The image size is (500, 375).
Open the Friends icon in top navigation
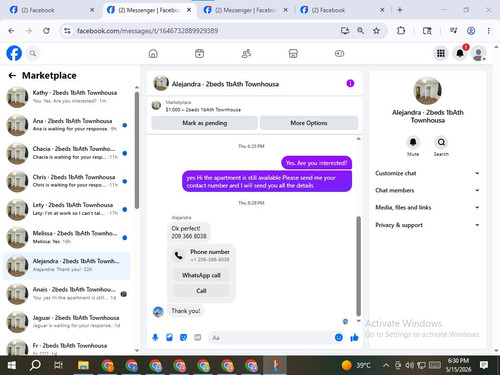pyautogui.click(x=246, y=53)
